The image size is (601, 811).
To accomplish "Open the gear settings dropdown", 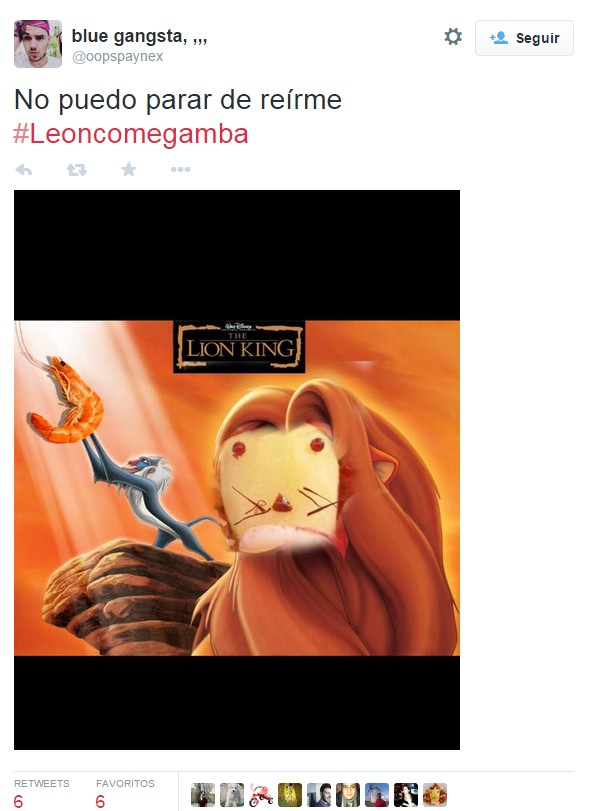I will point(453,37).
